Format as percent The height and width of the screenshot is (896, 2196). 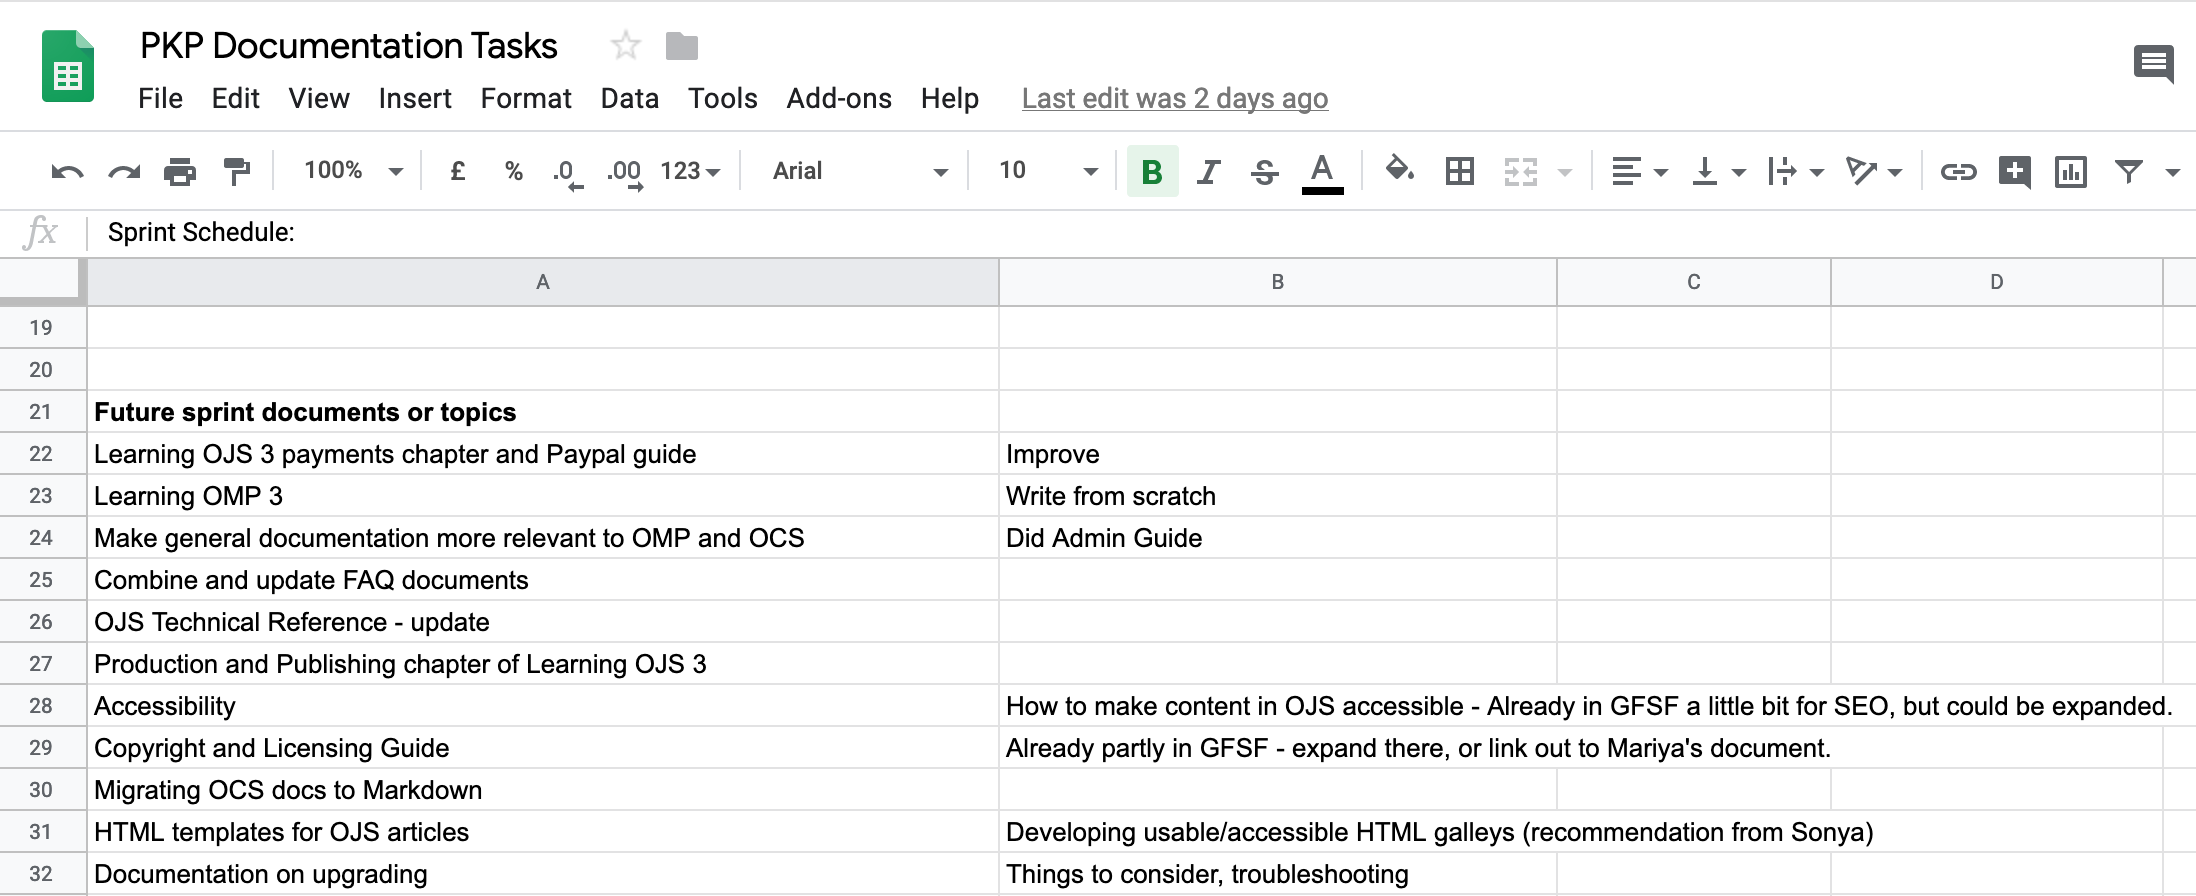coord(513,171)
